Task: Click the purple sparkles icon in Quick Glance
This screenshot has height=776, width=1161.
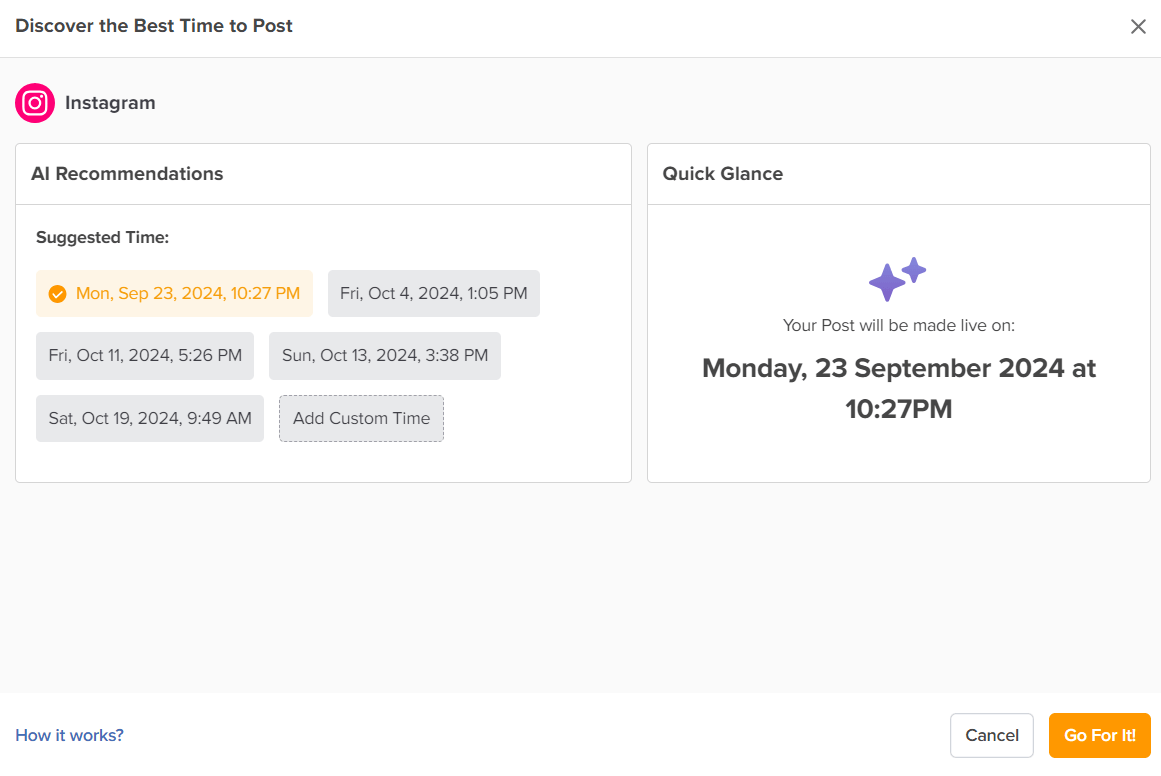Action: click(x=897, y=279)
